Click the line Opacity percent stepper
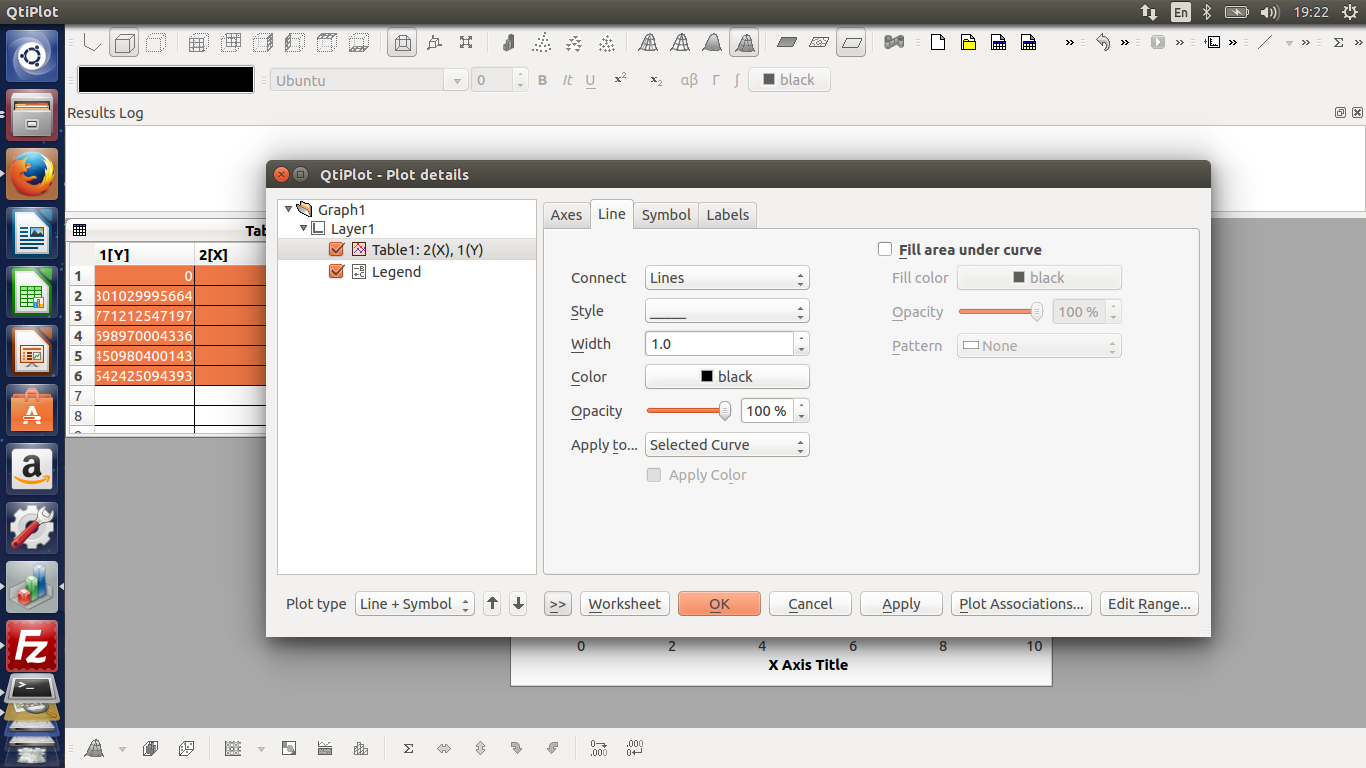 pos(801,411)
